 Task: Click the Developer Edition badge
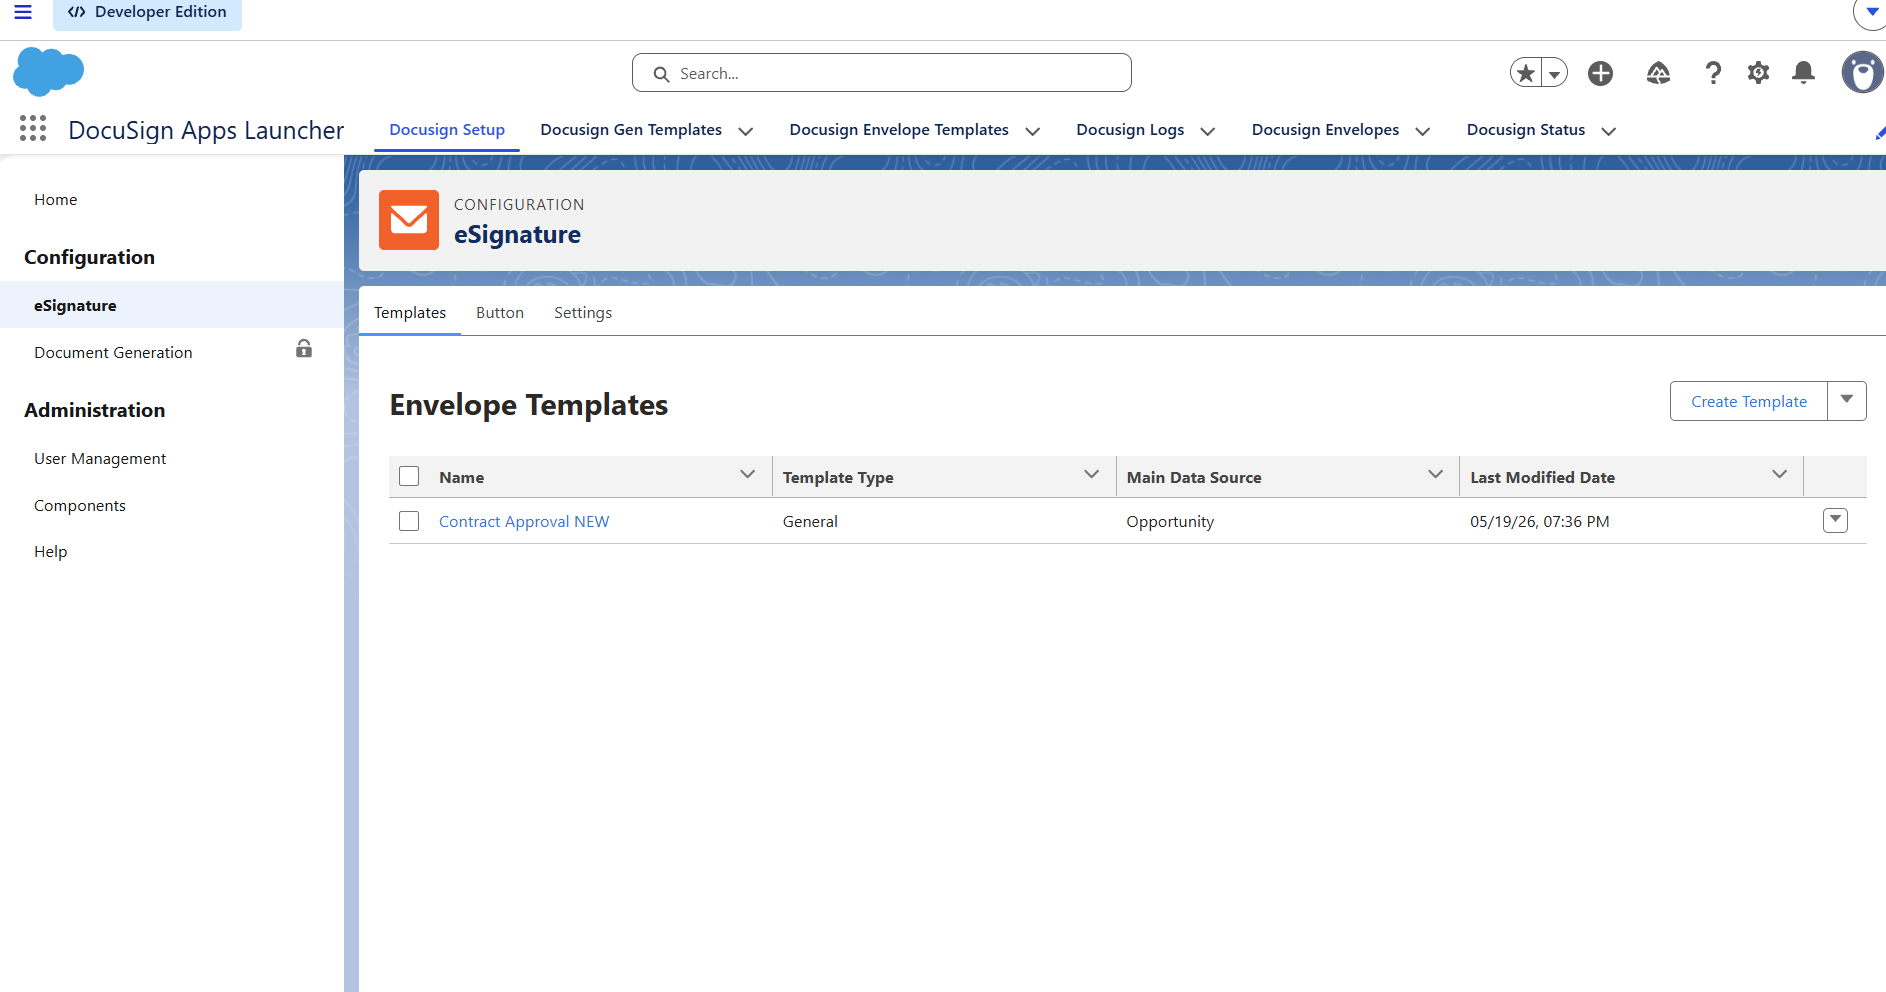[147, 13]
